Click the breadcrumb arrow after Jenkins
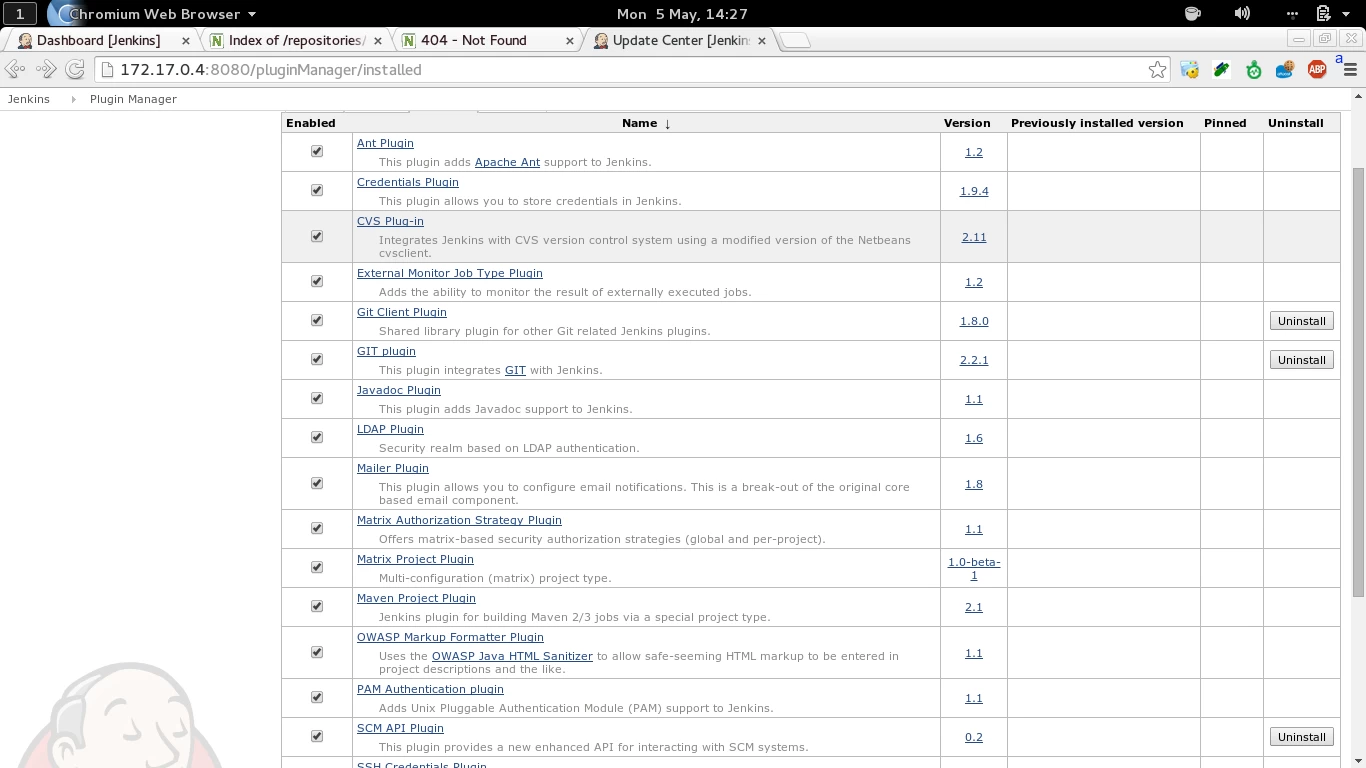This screenshot has width=1366, height=768. 73,99
